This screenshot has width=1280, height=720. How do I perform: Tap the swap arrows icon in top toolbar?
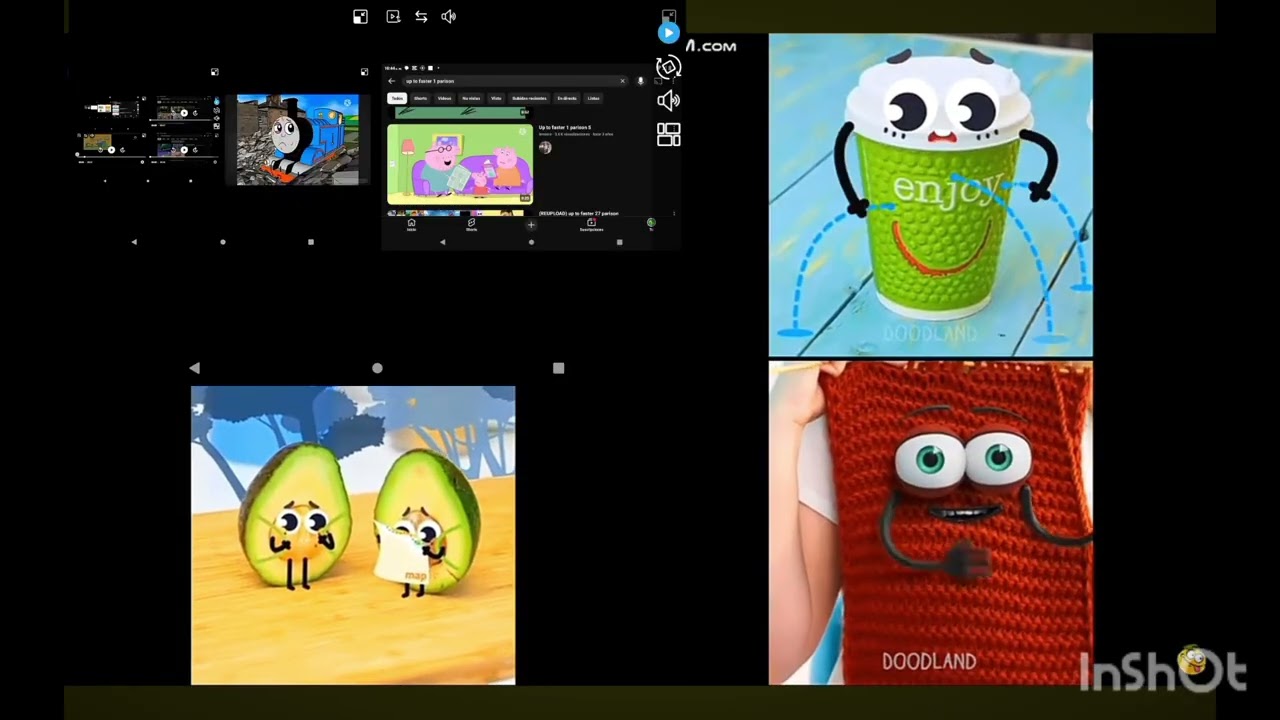coord(421,17)
